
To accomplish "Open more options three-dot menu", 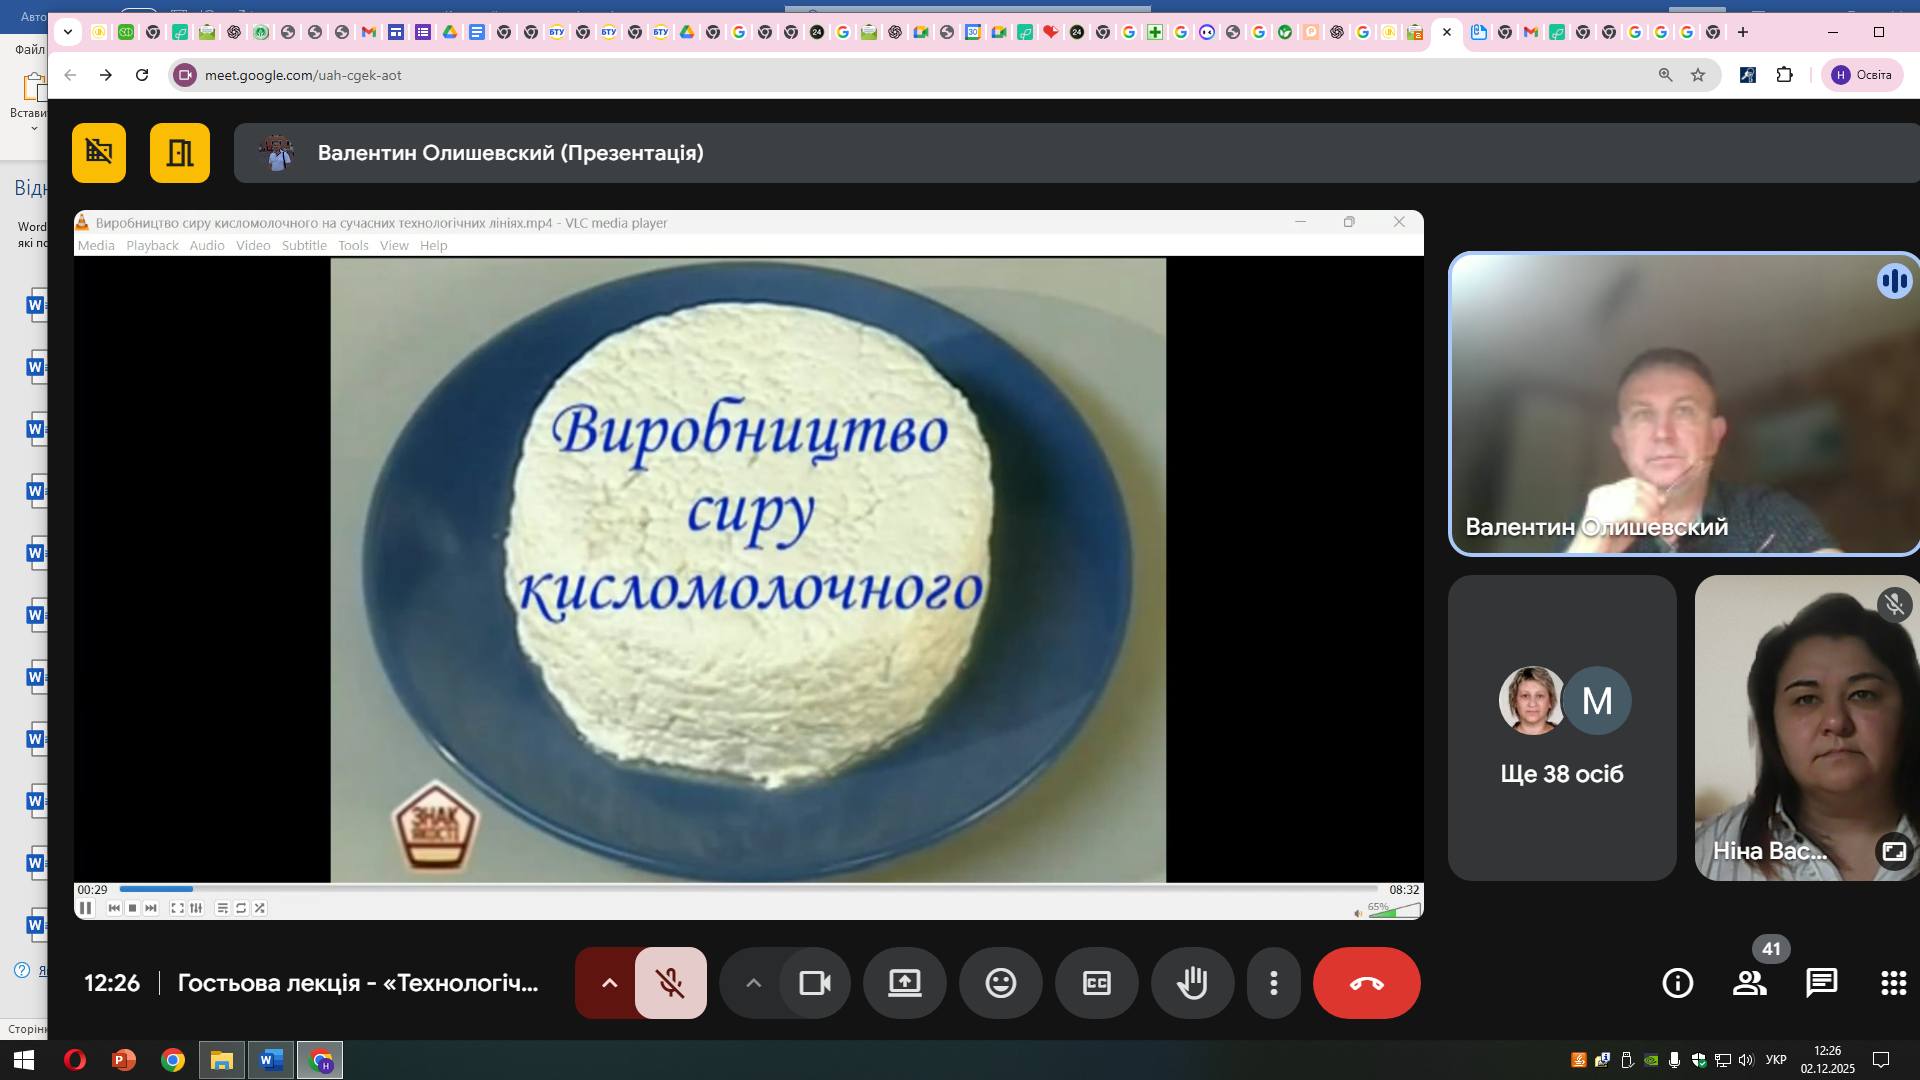I will [x=1273, y=983].
